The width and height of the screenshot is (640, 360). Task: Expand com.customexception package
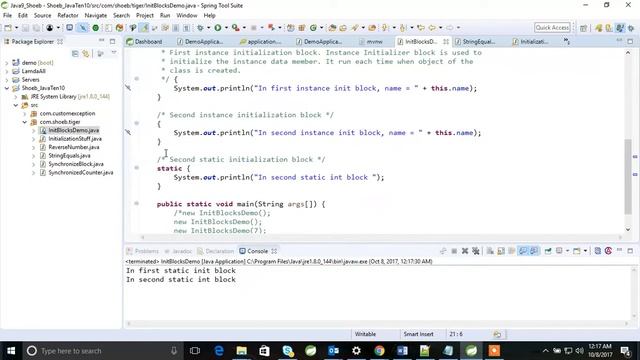click(24, 113)
